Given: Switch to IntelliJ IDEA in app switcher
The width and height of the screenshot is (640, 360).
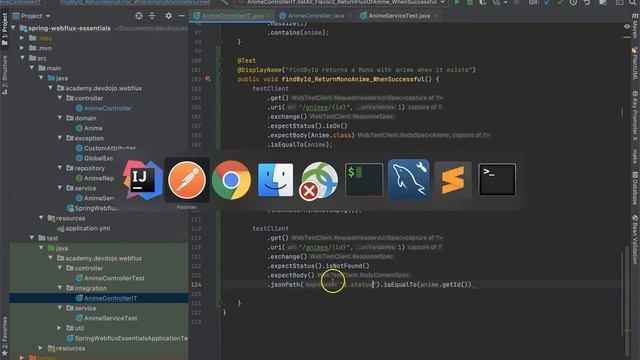Looking at the screenshot, I should (x=142, y=180).
